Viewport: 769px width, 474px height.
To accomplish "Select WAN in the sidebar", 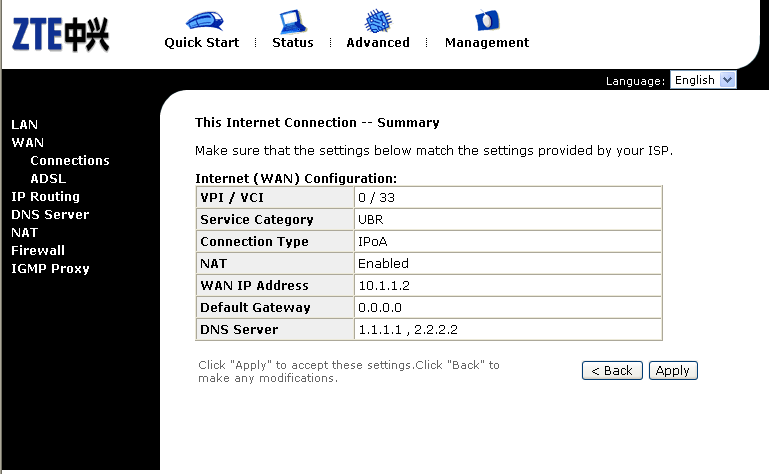I will [x=27, y=143].
